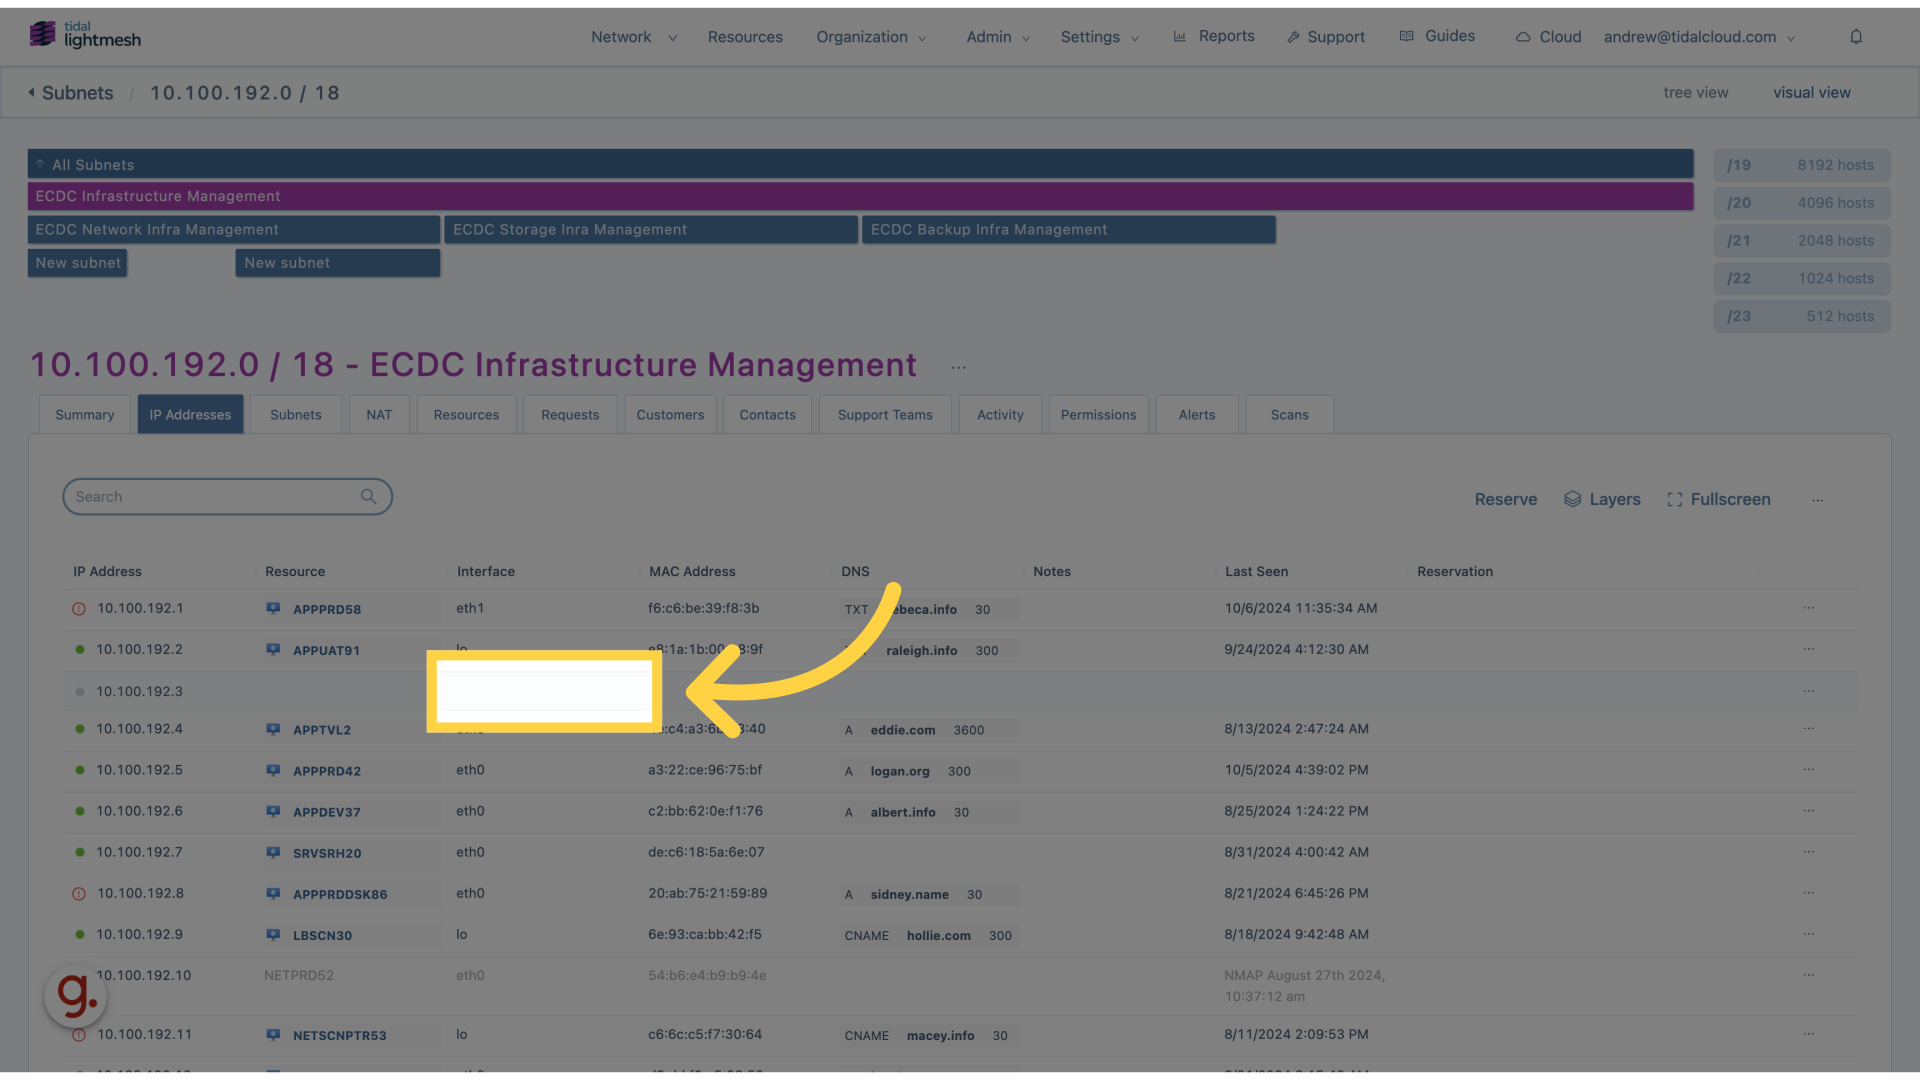Click the Layers button
The image size is (1920, 1080).
(1601, 500)
